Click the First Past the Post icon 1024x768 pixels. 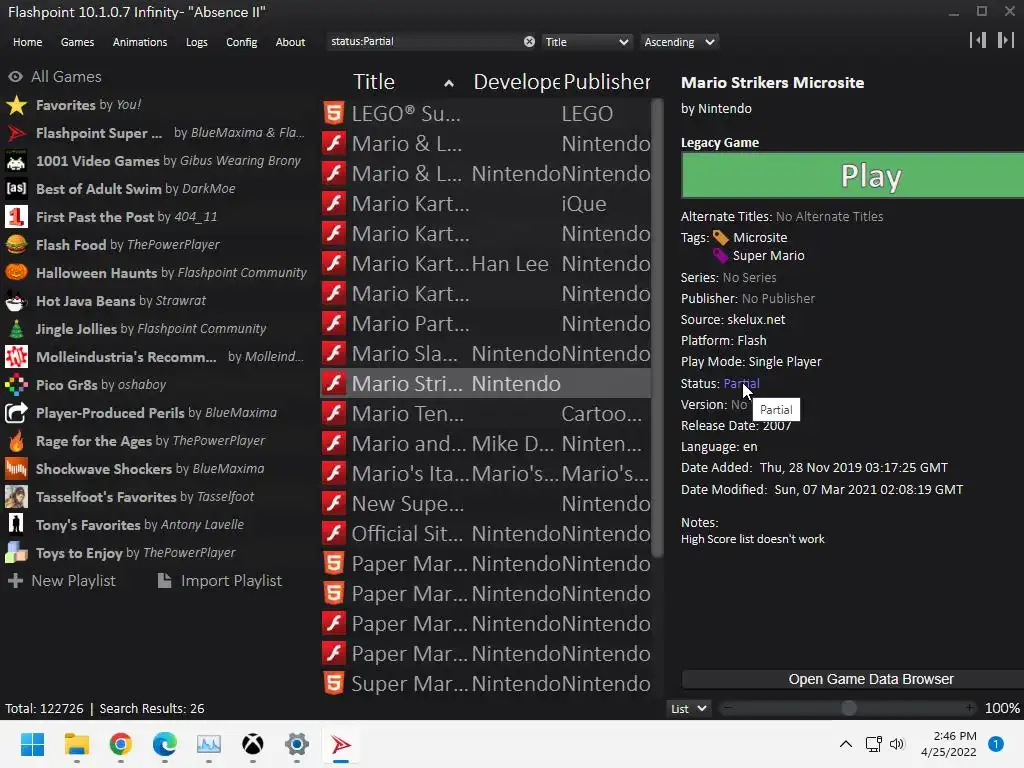pyautogui.click(x=16, y=217)
